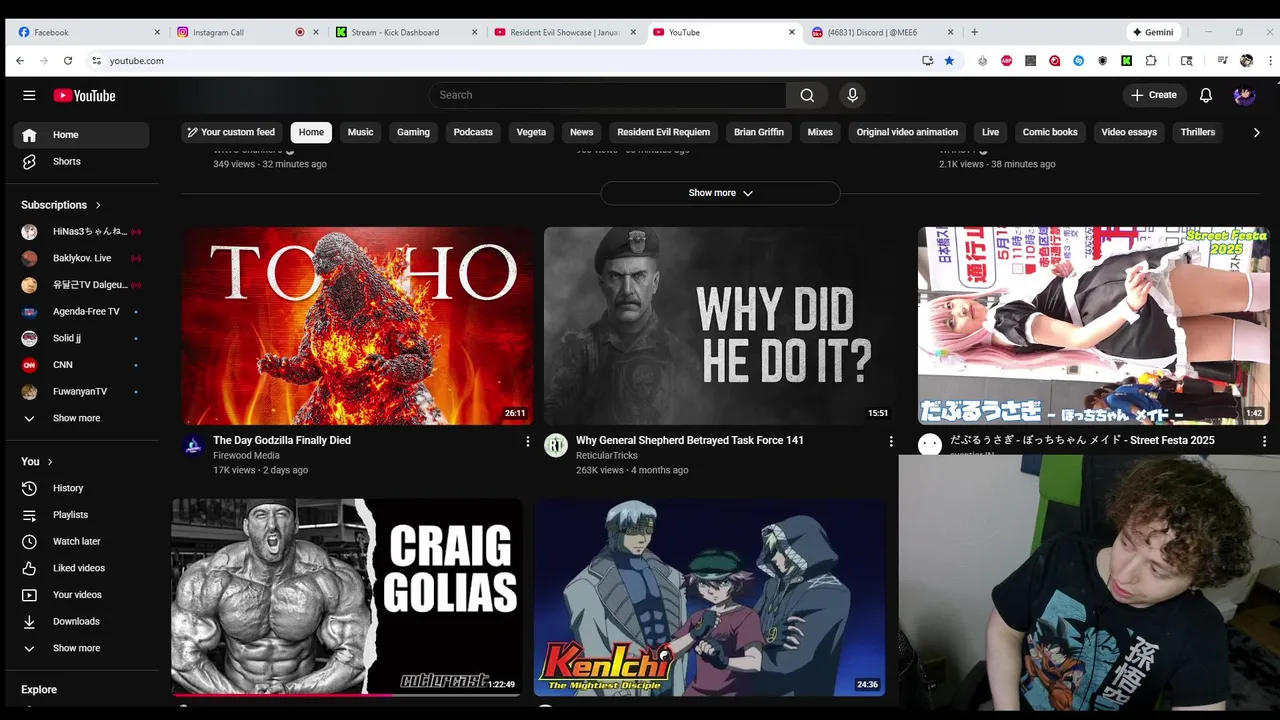1280x720 pixels.
Task: Close the Resident Evil Showcase tab
Action: pyautogui.click(x=632, y=32)
